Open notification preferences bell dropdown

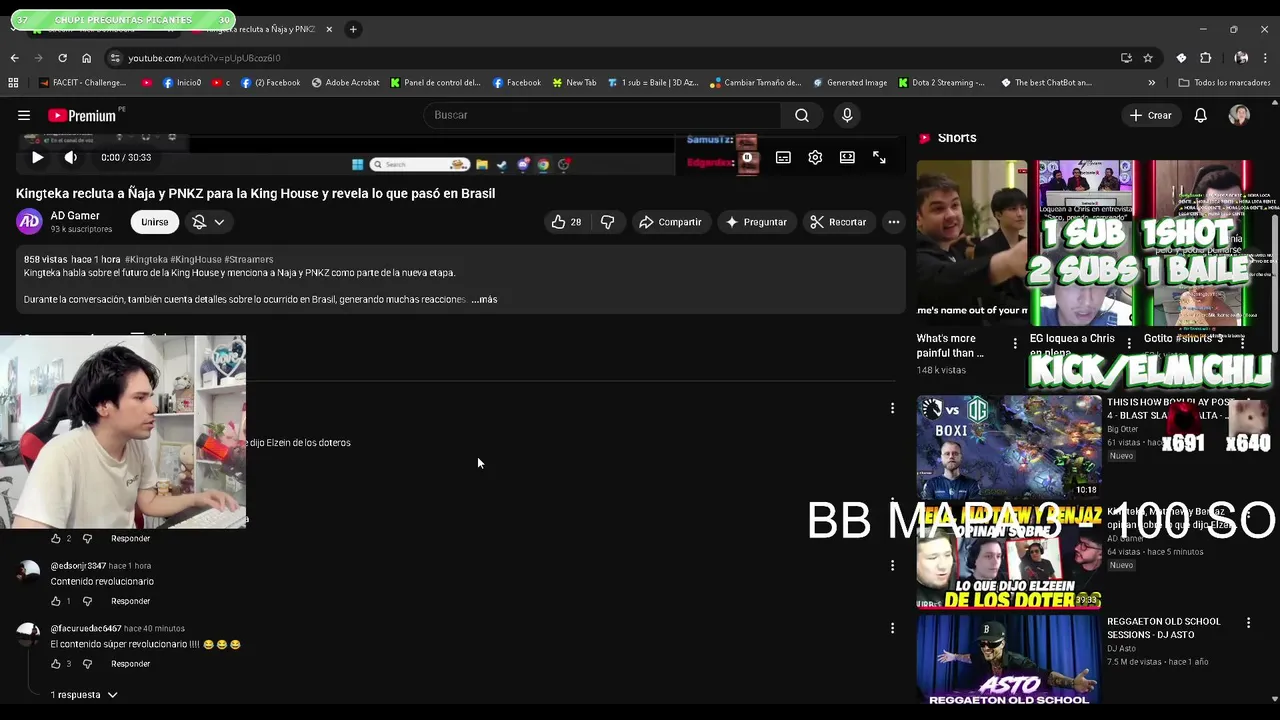point(208,222)
